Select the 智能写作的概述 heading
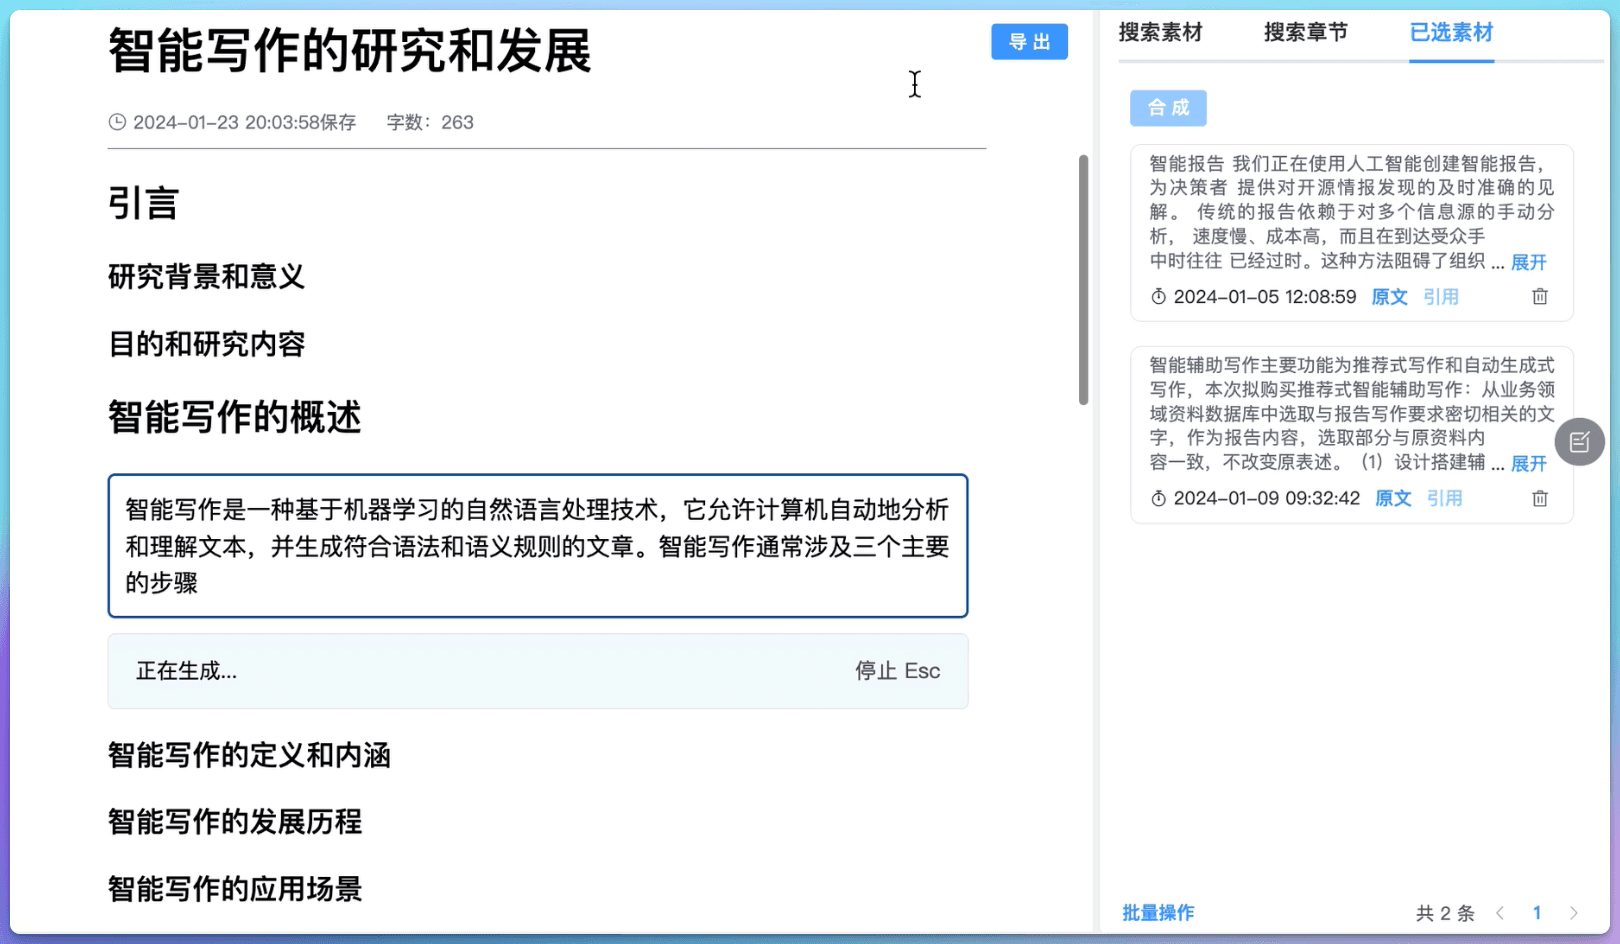1620x944 pixels. [234, 417]
